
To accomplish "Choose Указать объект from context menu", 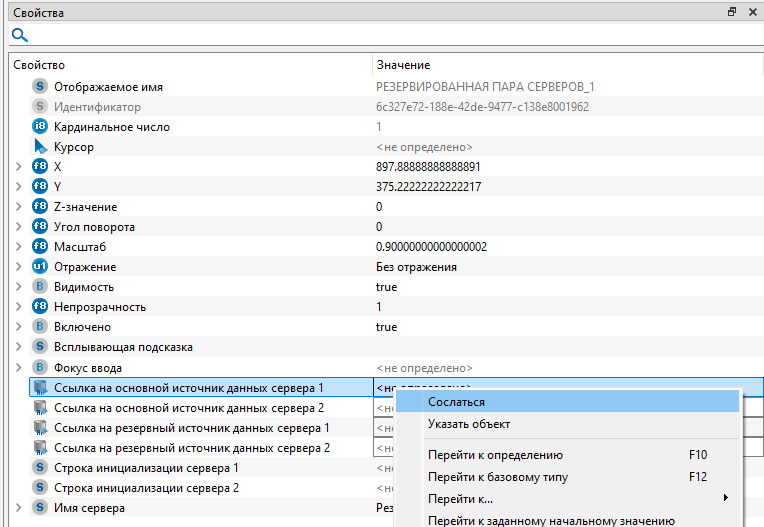I will [468, 424].
